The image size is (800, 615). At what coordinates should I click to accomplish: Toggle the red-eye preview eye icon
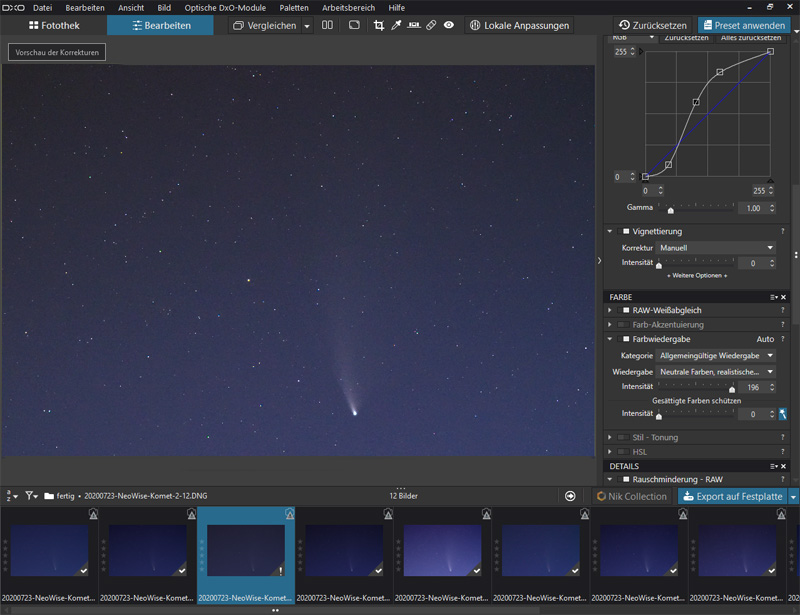[x=449, y=25]
